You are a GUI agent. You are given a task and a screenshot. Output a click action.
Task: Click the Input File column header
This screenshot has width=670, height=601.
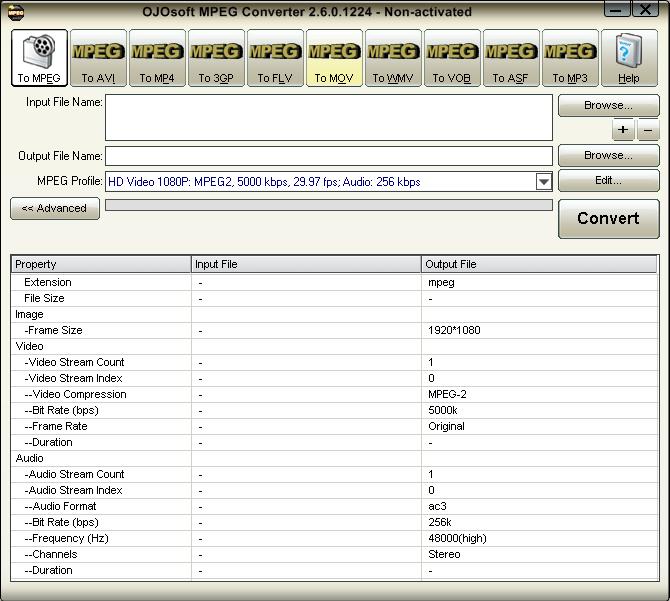tap(306, 264)
